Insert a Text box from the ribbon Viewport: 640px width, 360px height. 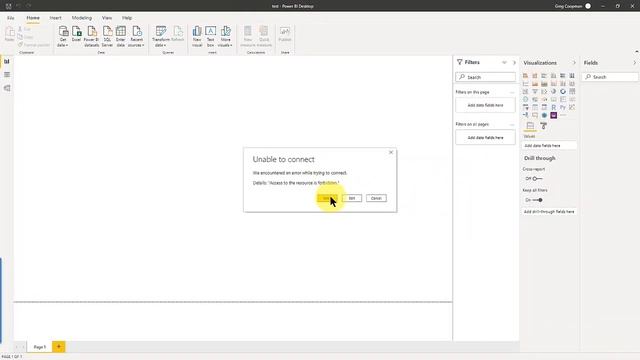(211, 36)
